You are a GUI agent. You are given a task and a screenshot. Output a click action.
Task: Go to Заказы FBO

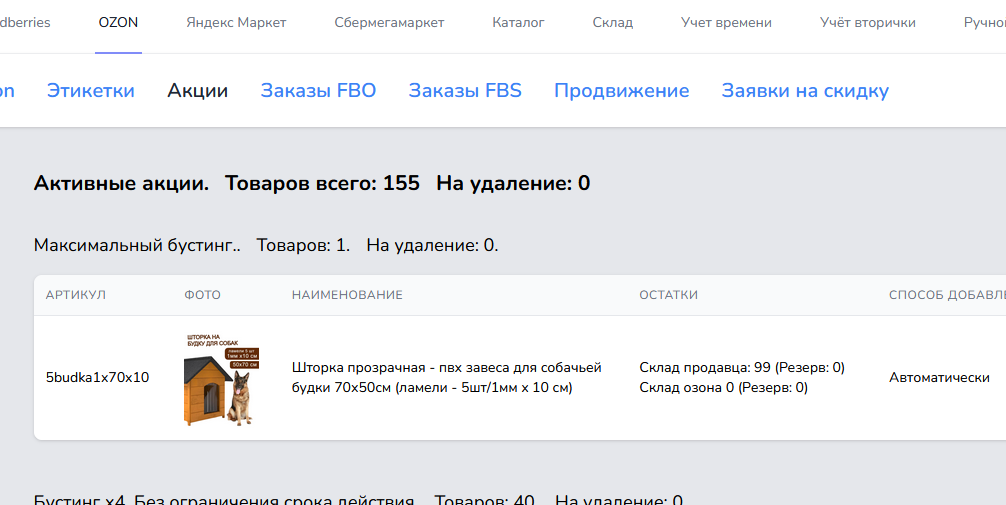coord(318,90)
